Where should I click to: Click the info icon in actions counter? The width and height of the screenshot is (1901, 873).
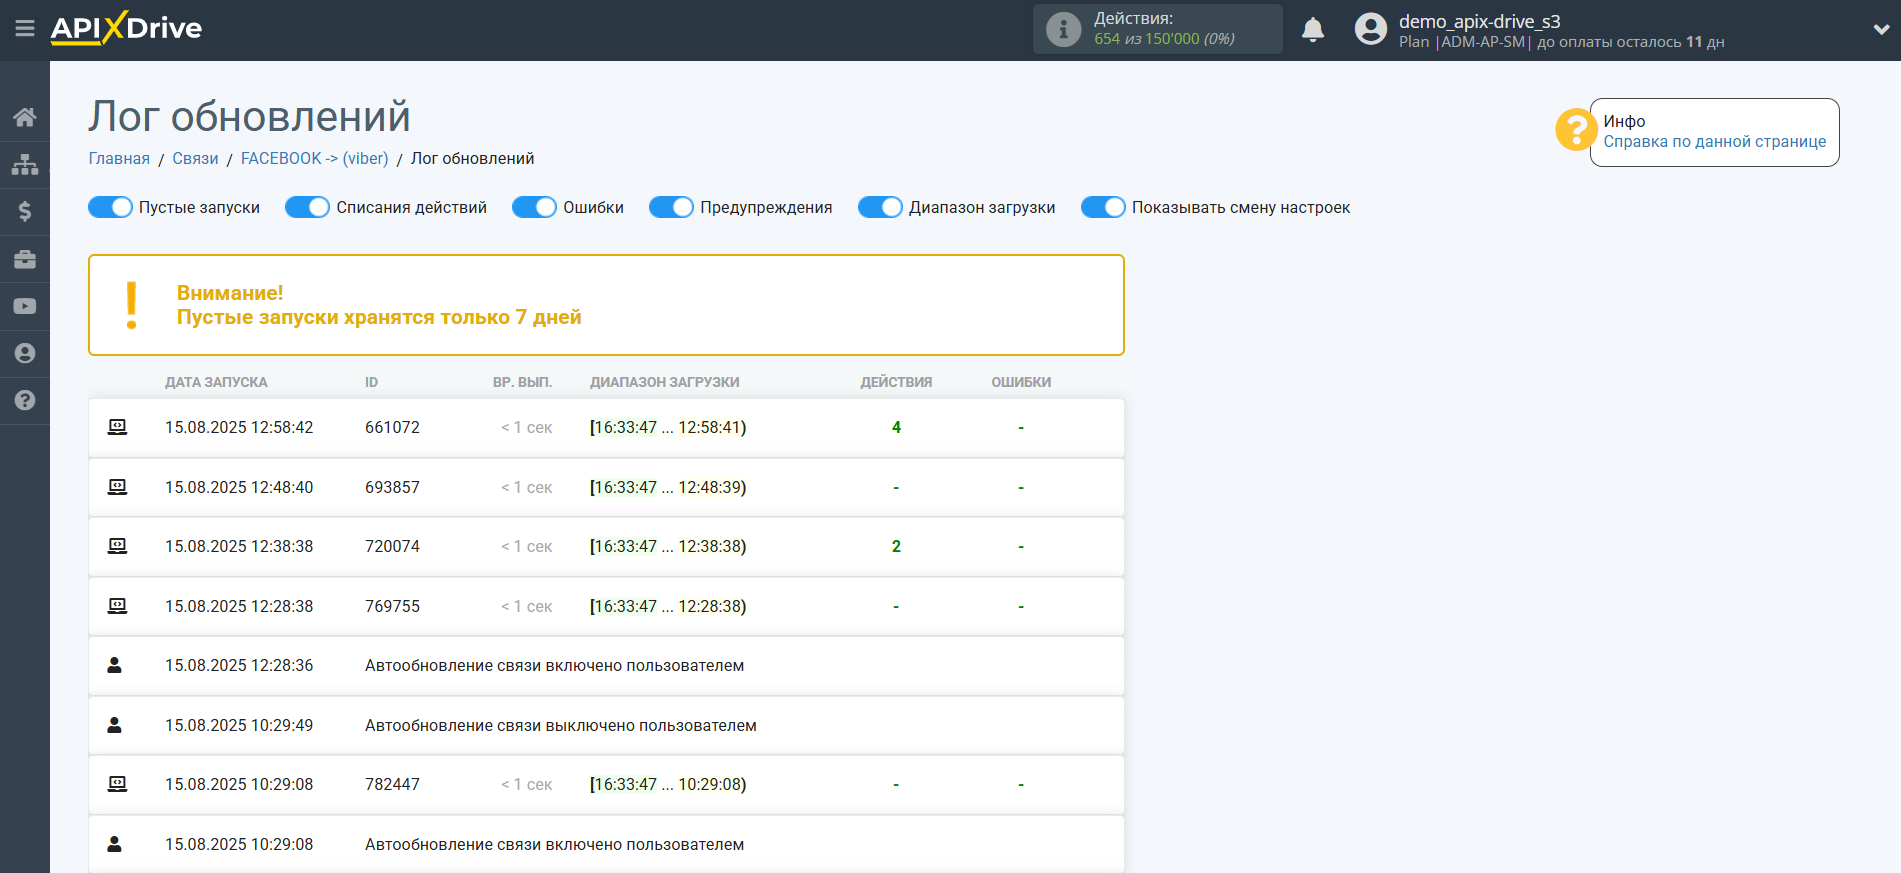pyautogui.click(x=1063, y=29)
